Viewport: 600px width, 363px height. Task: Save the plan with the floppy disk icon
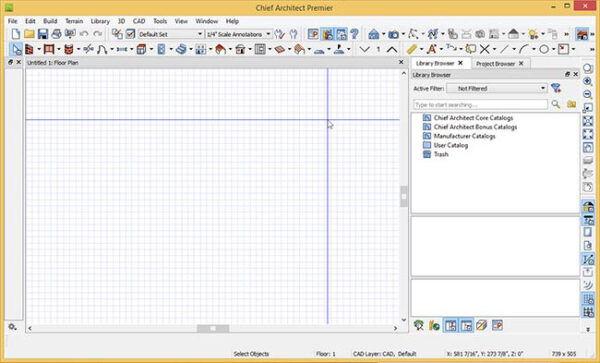(42, 34)
